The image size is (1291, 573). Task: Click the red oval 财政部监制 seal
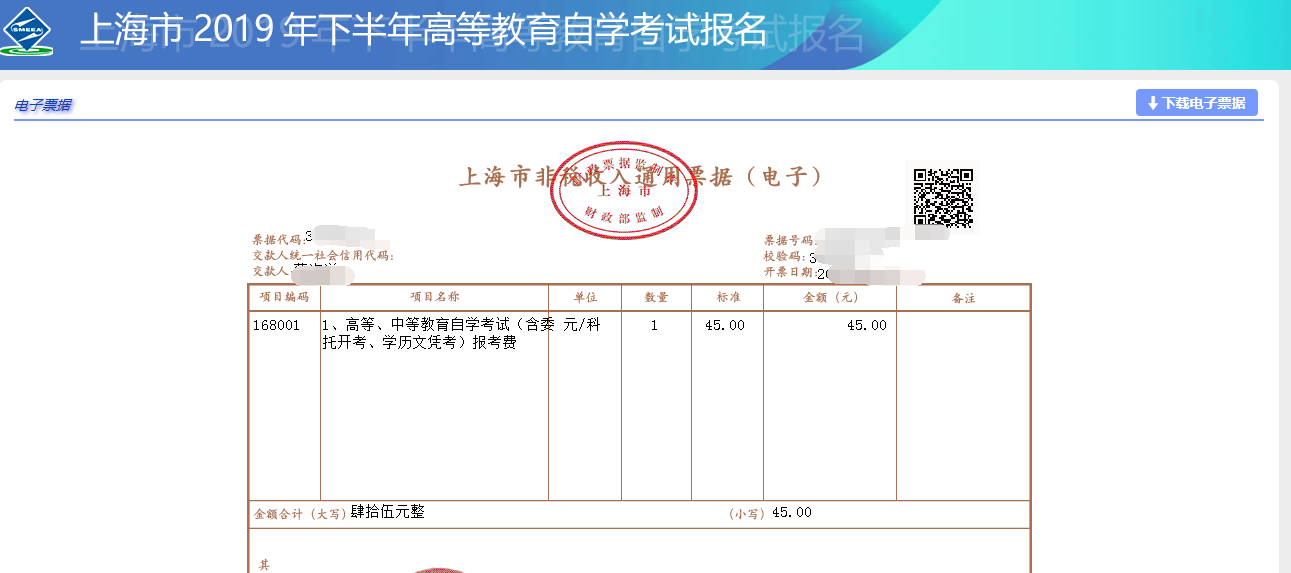(x=624, y=191)
